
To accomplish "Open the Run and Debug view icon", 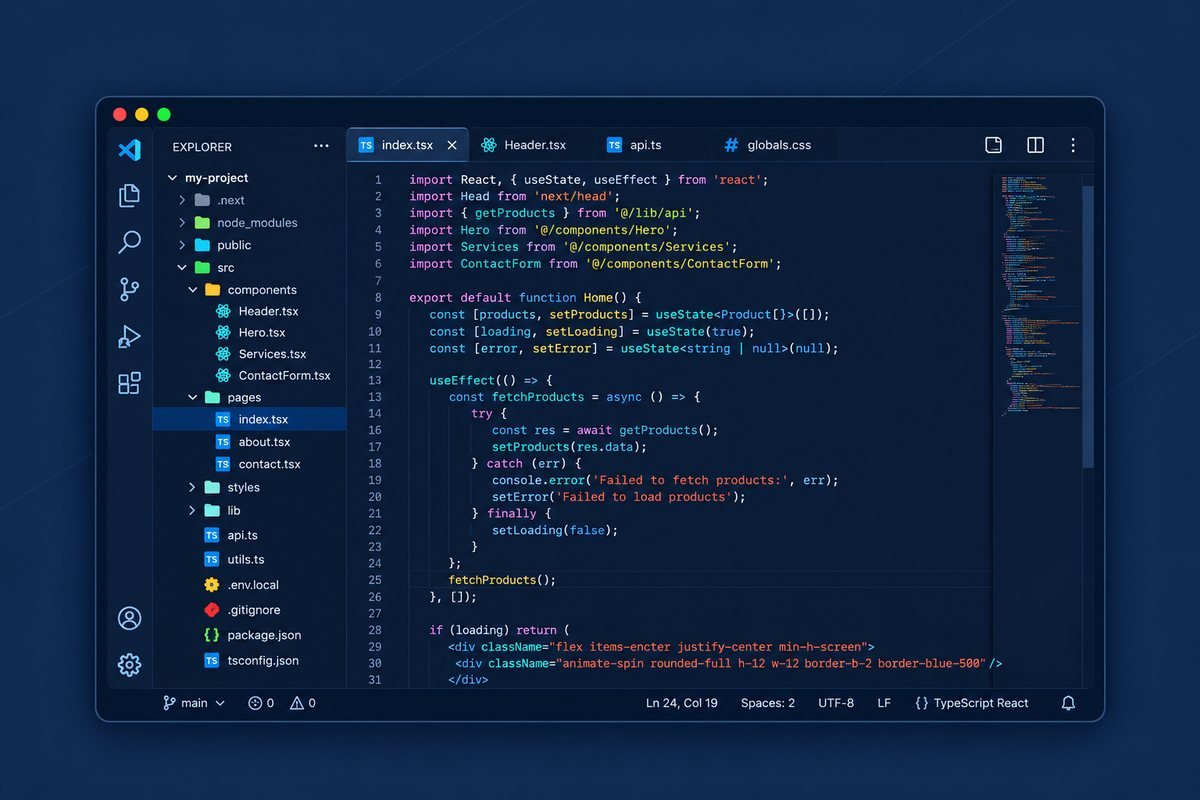I will click(x=129, y=337).
